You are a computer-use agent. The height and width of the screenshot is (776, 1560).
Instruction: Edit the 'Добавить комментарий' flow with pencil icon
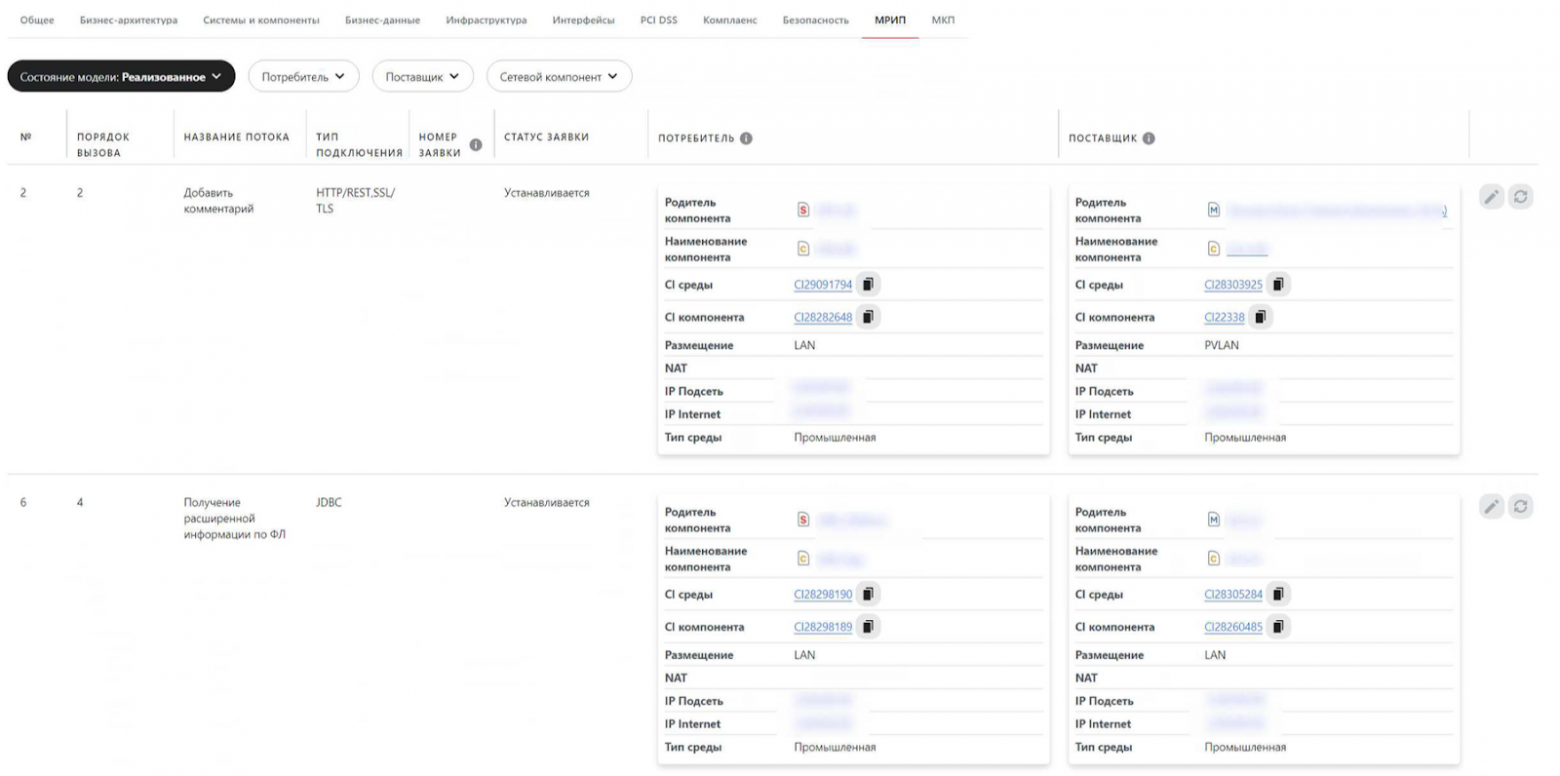[x=1490, y=197]
